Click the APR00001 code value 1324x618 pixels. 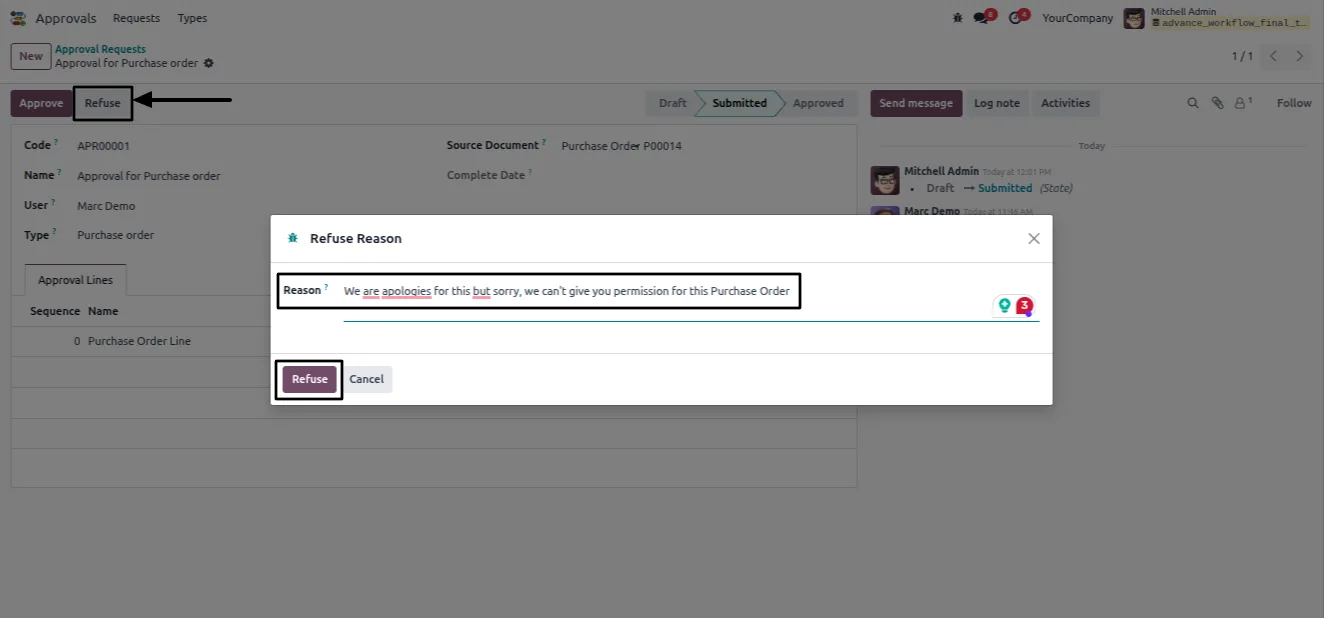click(103, 146)
